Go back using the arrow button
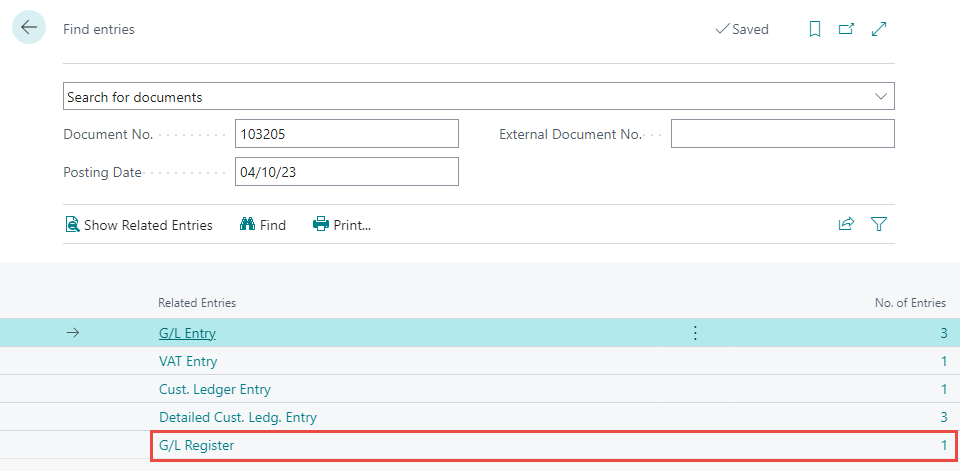Image resolution: width=960 pixels, height=471 pixels. pos(29,28)
